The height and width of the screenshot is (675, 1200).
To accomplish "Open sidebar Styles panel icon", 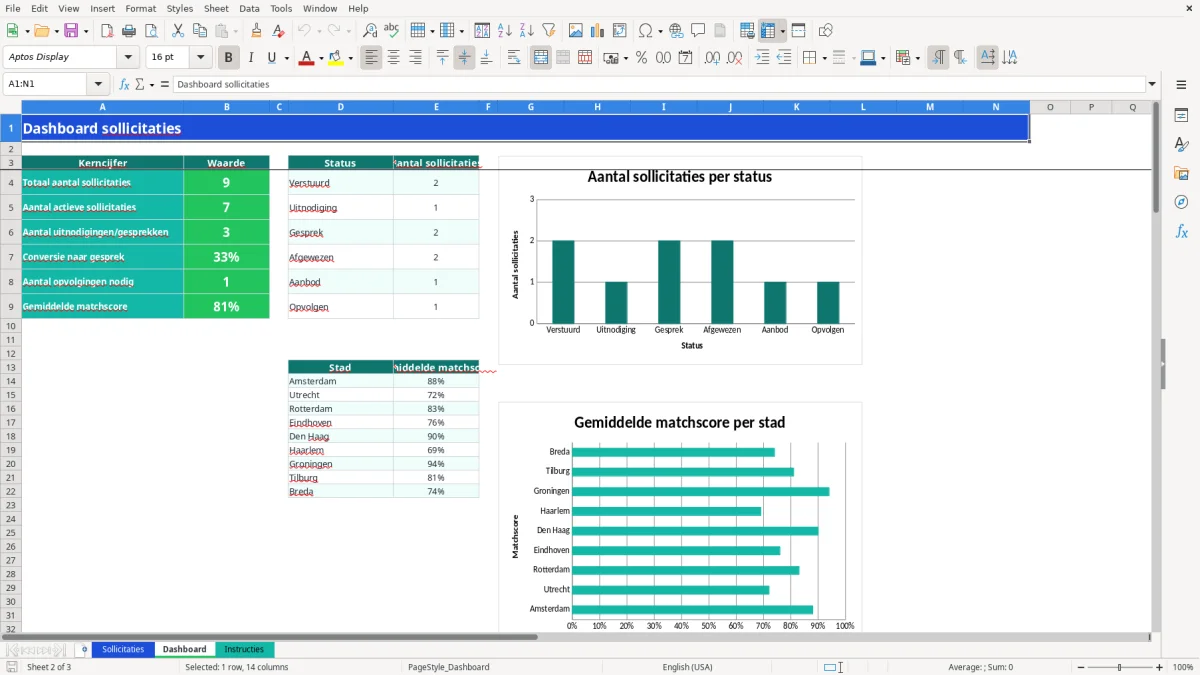I will point(1181,144).
